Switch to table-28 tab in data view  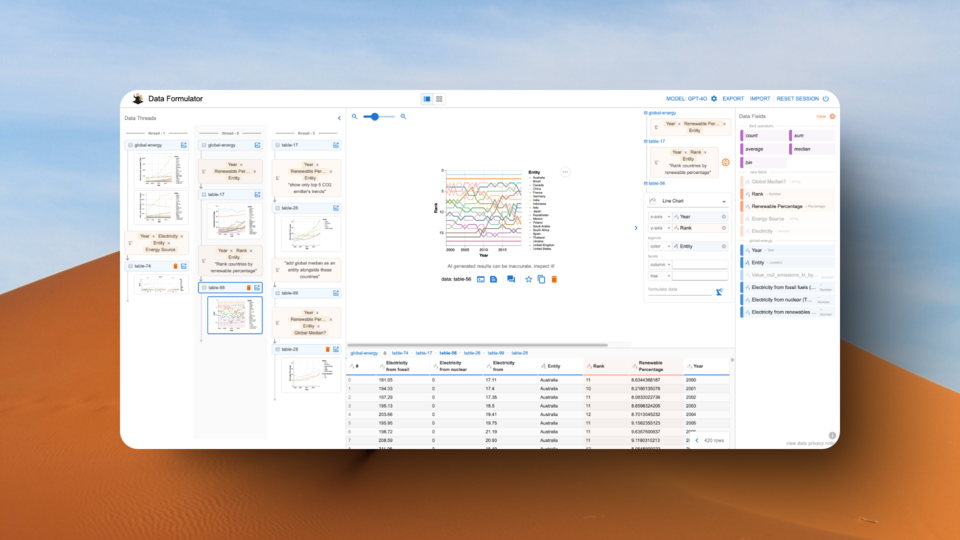point(520,353)
